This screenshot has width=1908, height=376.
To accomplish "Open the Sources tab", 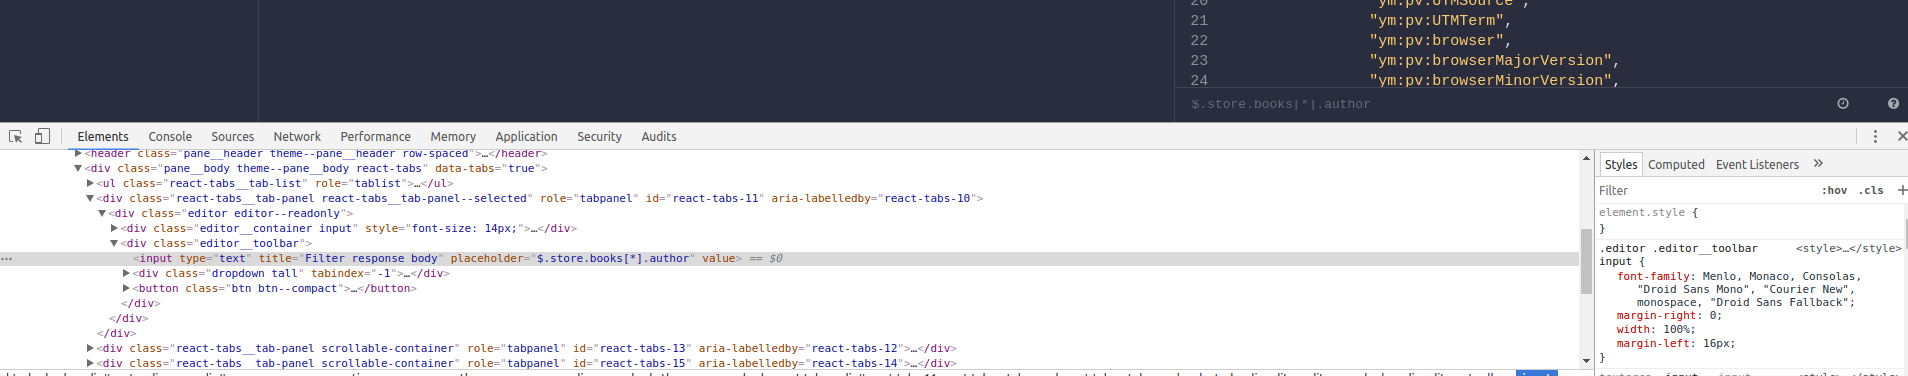I will pyautogui.click(x=232, y=137).
